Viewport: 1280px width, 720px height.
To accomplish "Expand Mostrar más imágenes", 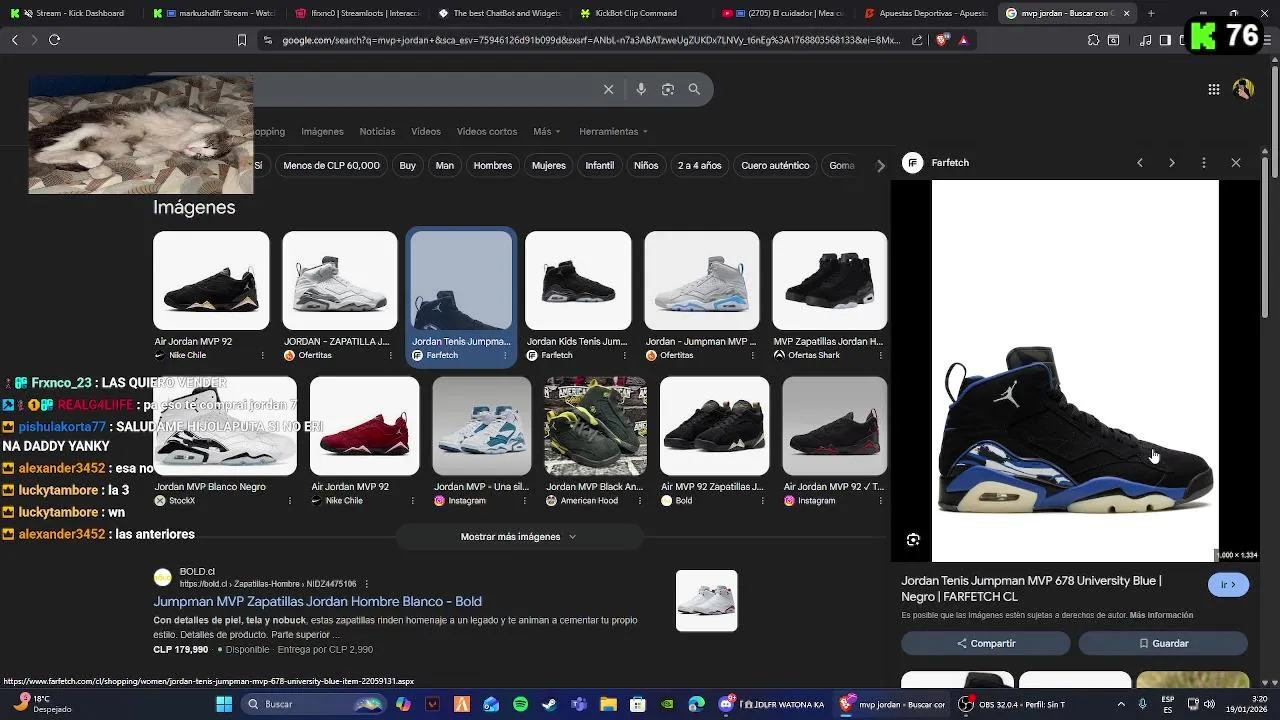I will click(x=518, y=537).
